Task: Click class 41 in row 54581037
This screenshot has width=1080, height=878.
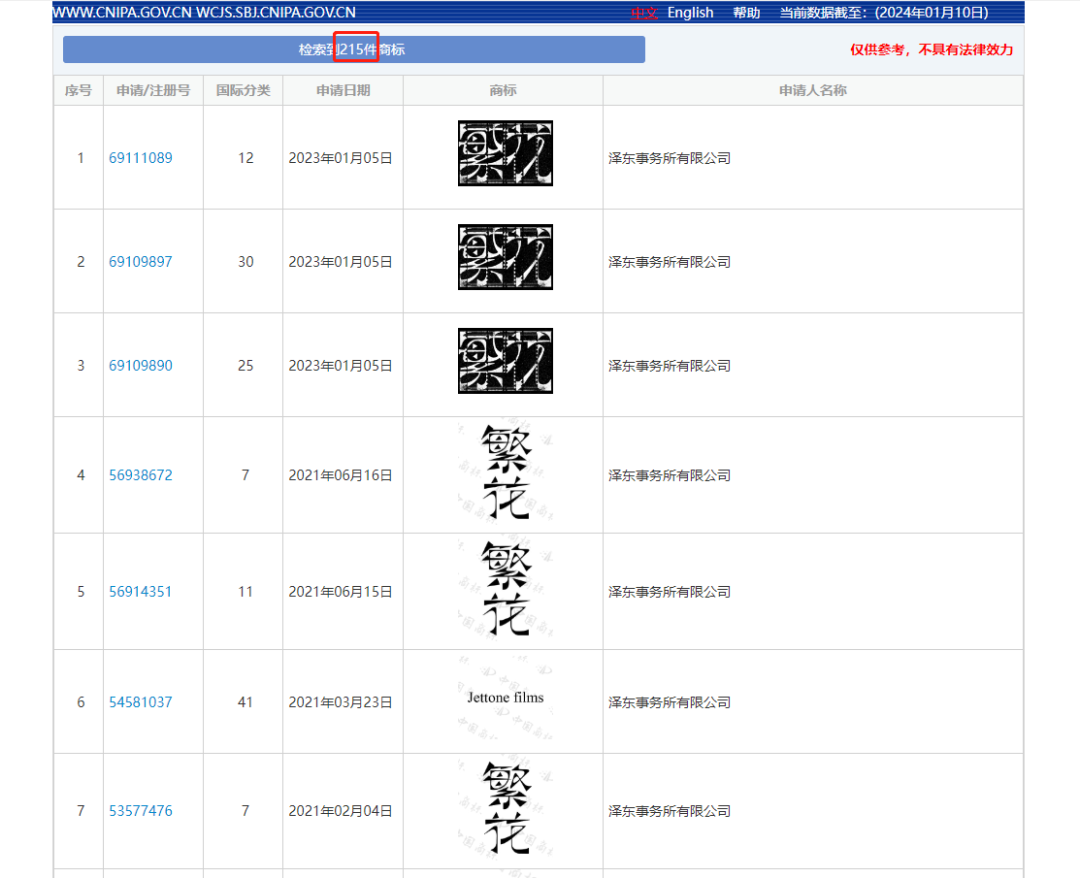Action: (x=246, y=702)
